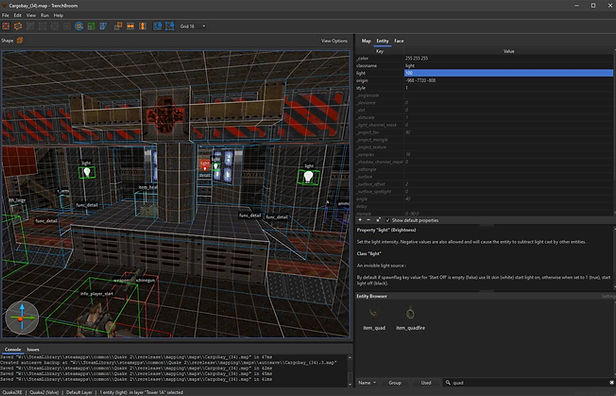The height and width of the screenshot is (396, 616).
Task: Open the Name sort dropdown in Entity Browser
Action: 367,383
